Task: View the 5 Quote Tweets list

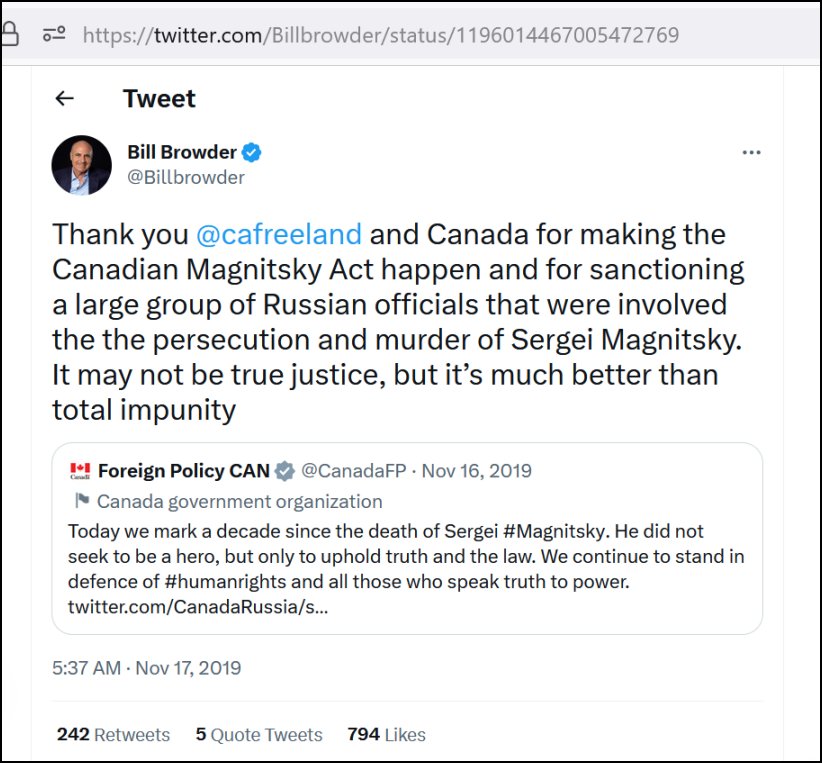Action: 259,734
